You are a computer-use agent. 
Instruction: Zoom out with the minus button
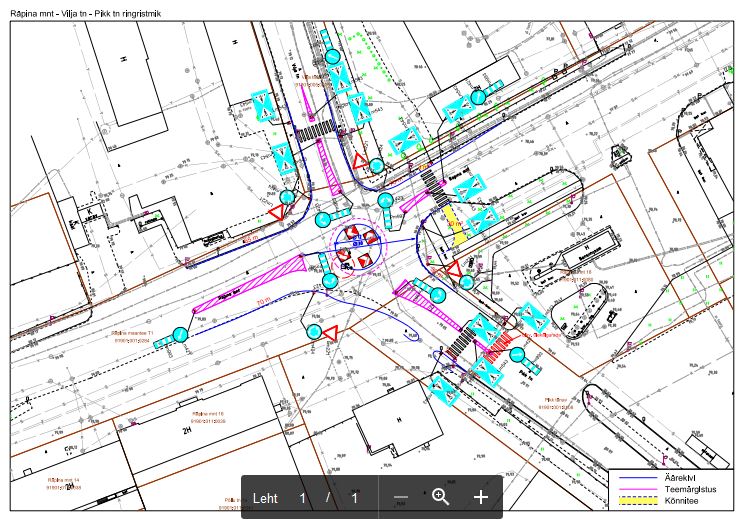(x=401, y=497)
